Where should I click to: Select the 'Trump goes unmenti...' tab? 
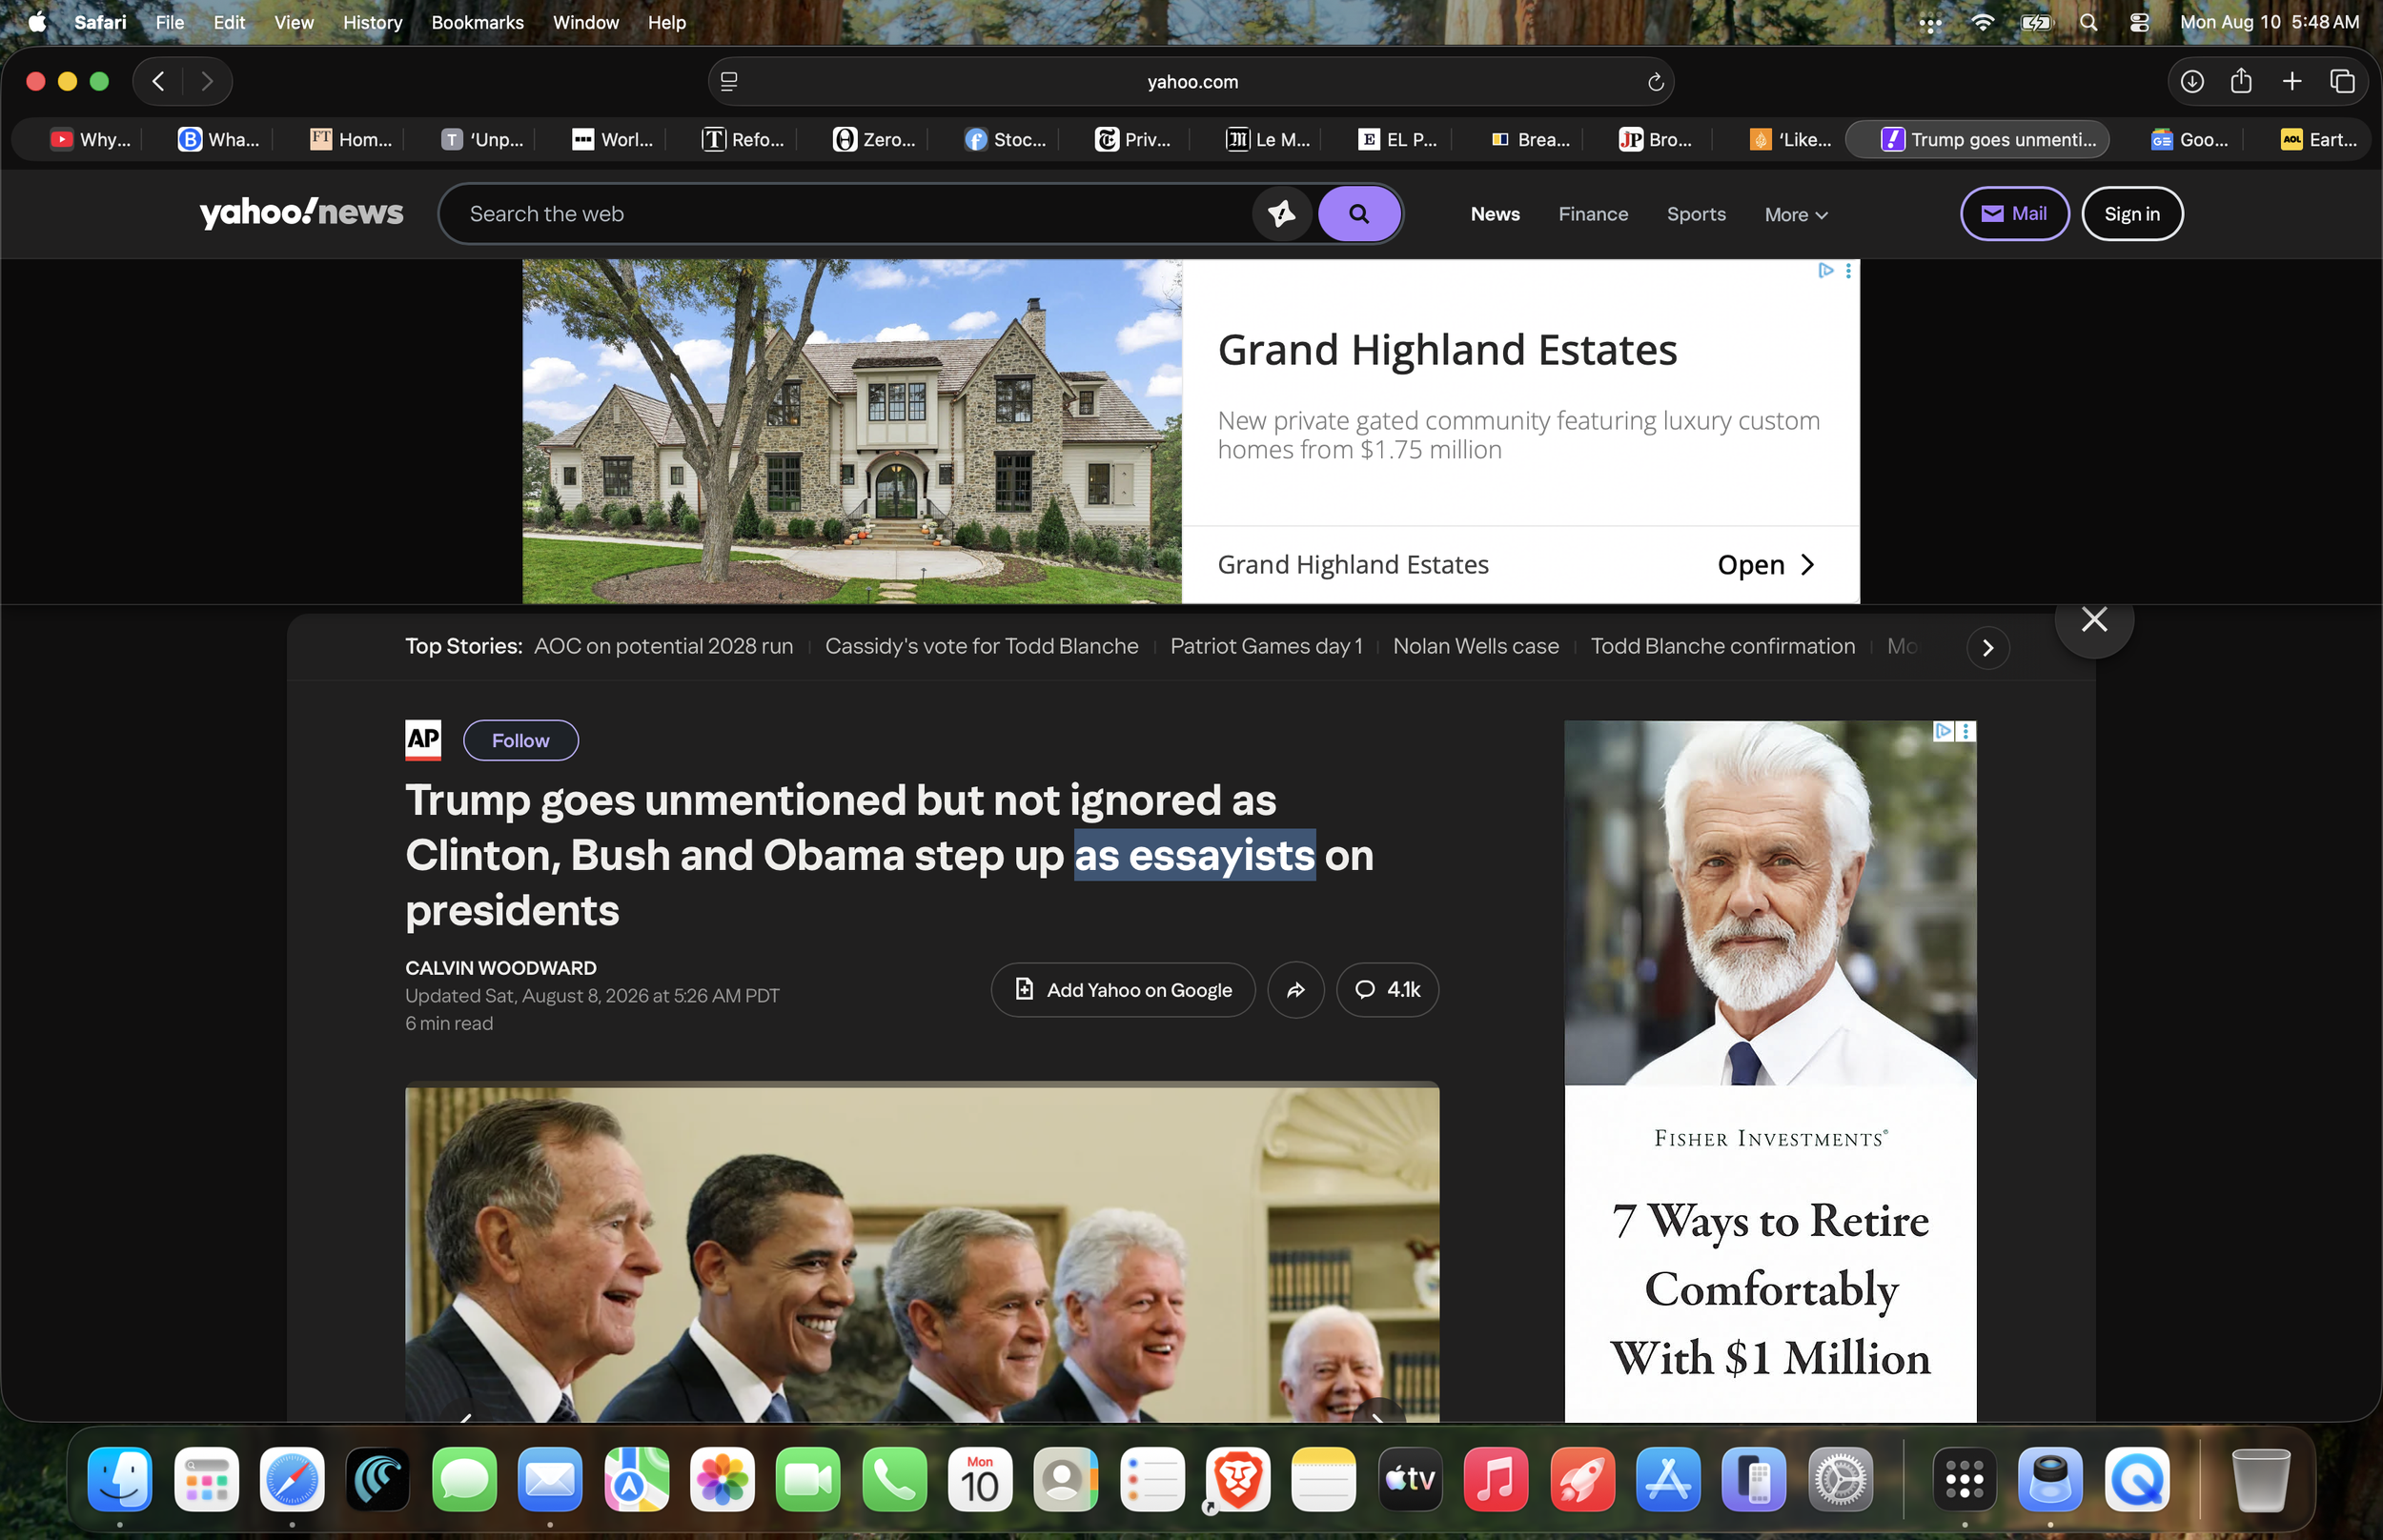tap(1977, 139)
